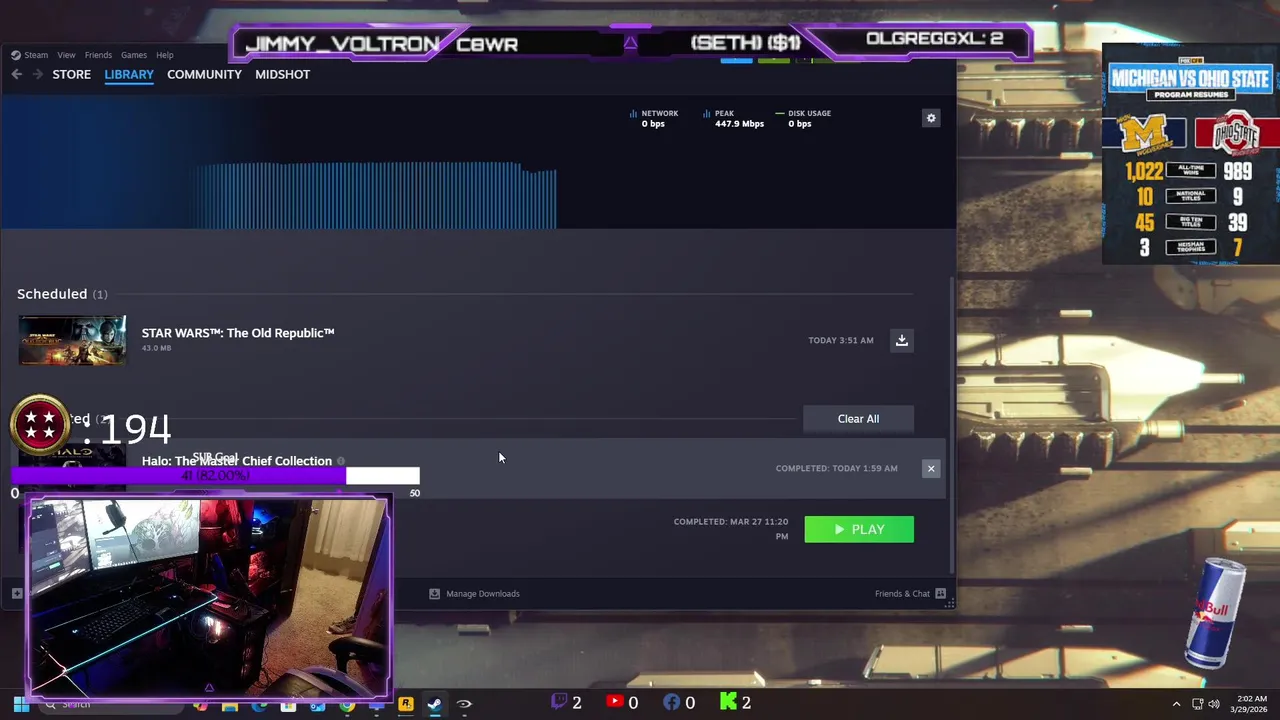
Task: Click the Michigan vs Ohio State overlay
Action: (x=1190, y=155)
